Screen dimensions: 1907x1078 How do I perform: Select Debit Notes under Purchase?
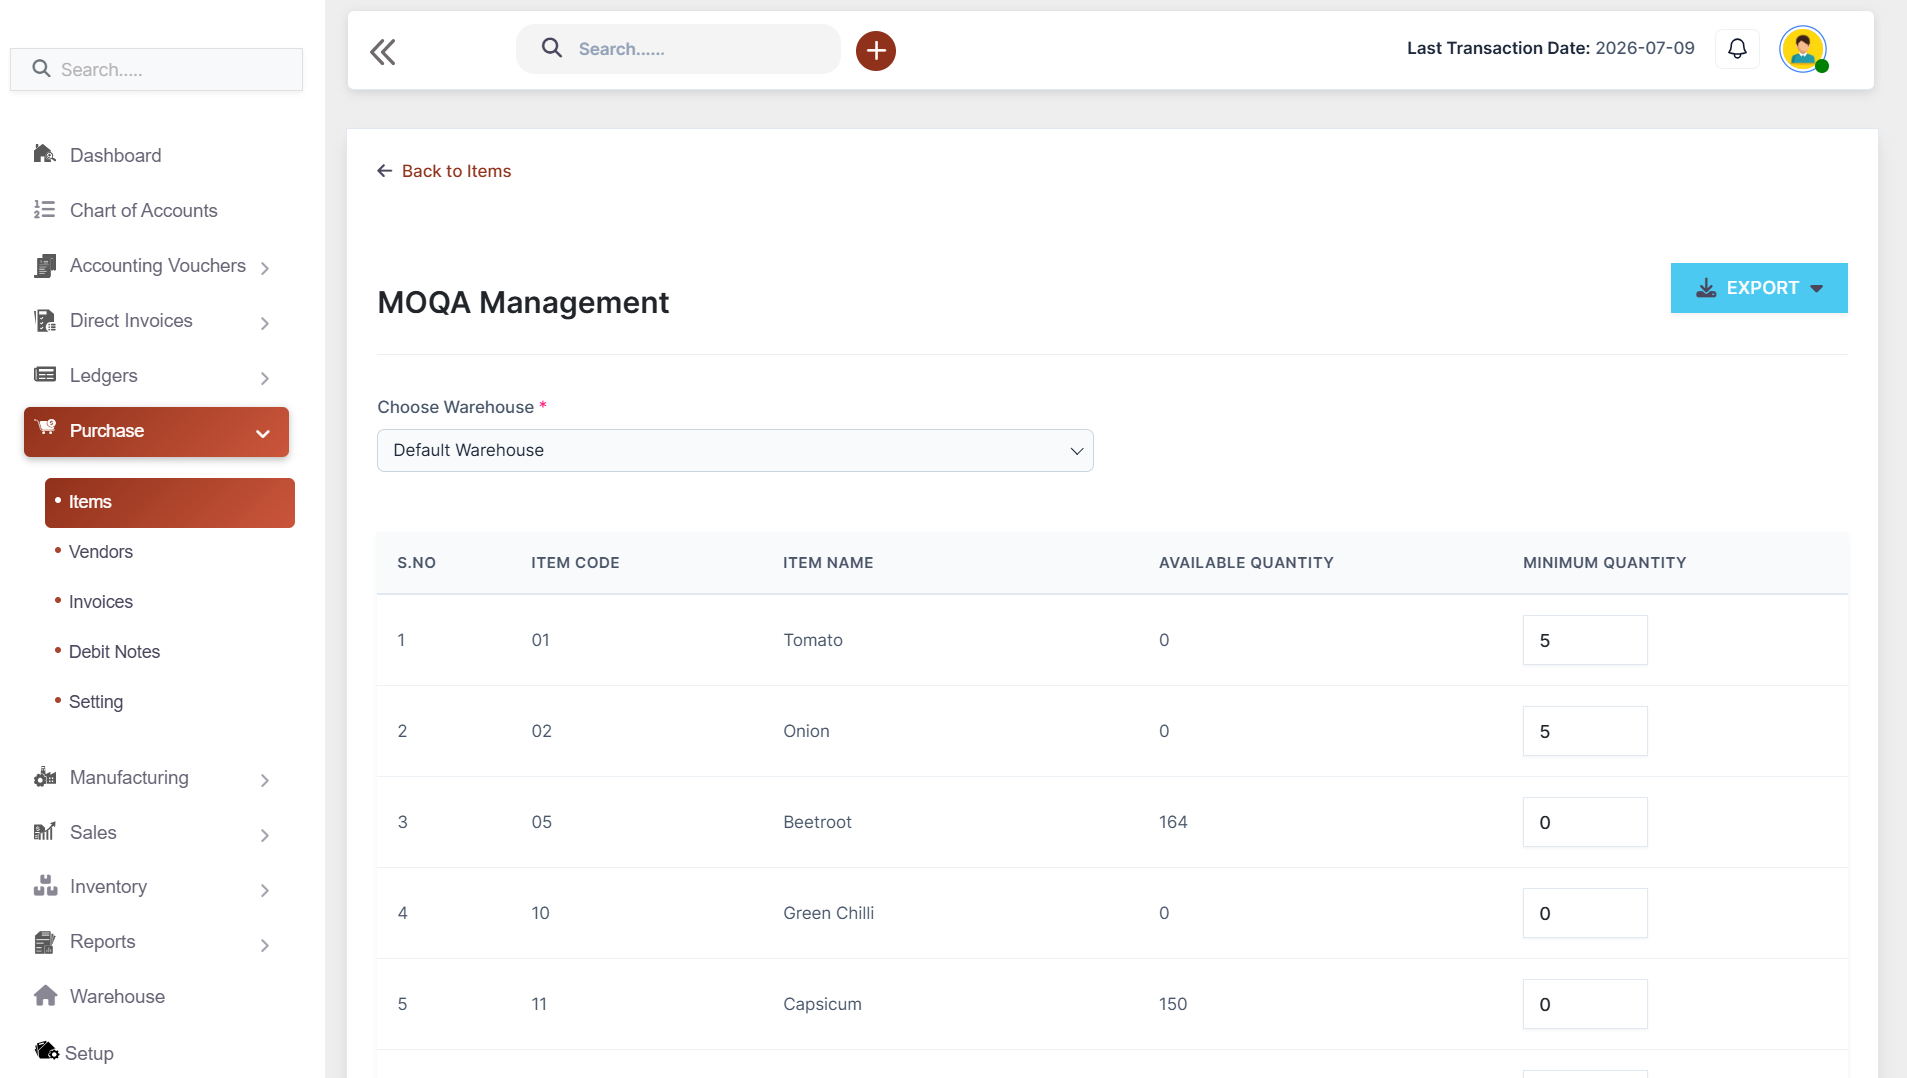[114, 652]
